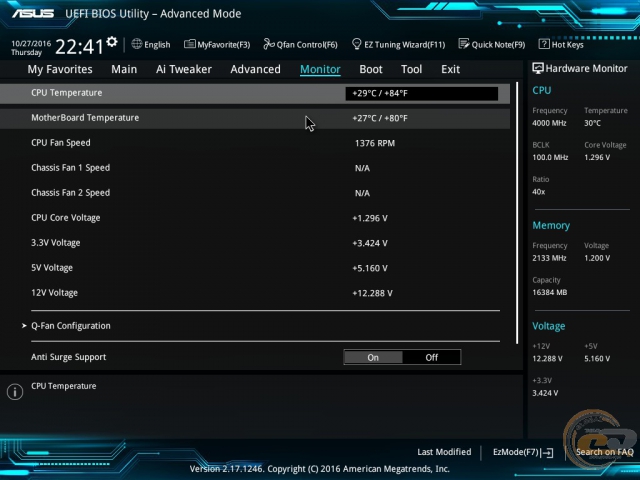Viewport: 640px width, 480px height.
Task: Show Hot Keys list
Action: click(561, 44)
